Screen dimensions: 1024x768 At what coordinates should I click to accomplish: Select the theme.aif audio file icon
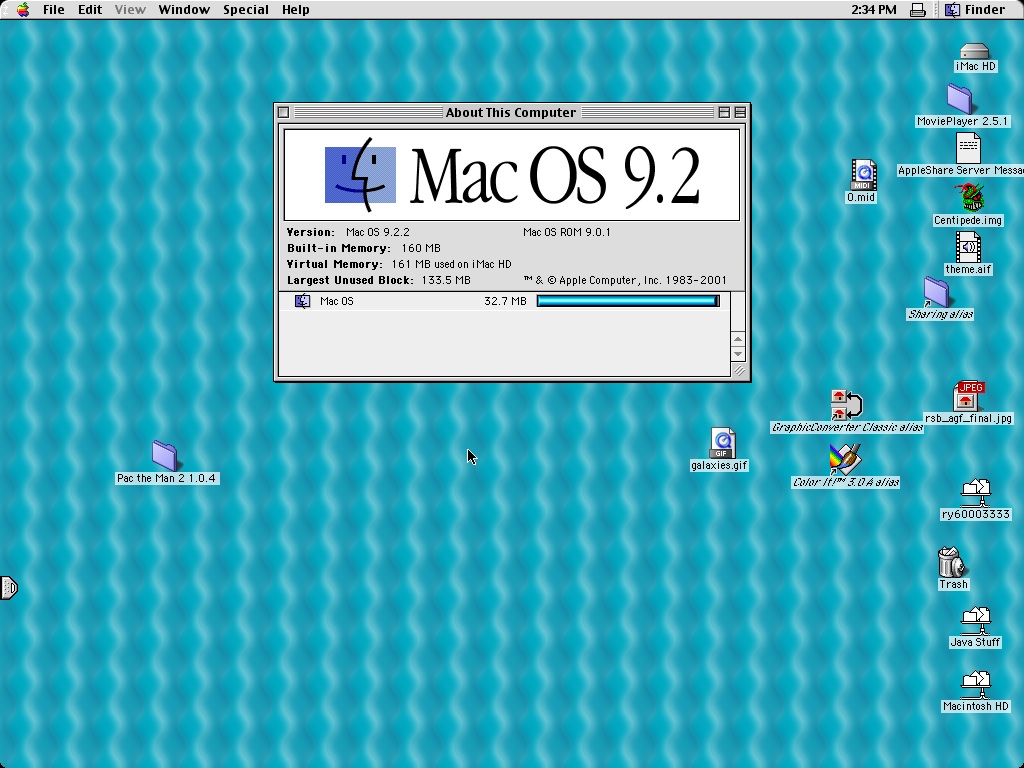(968, 247)
